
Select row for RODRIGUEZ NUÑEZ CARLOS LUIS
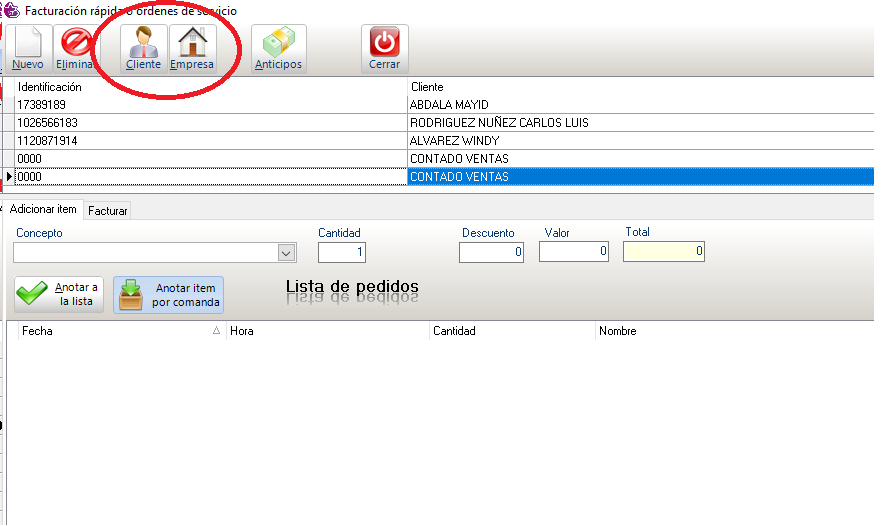[x=498, y=123]
